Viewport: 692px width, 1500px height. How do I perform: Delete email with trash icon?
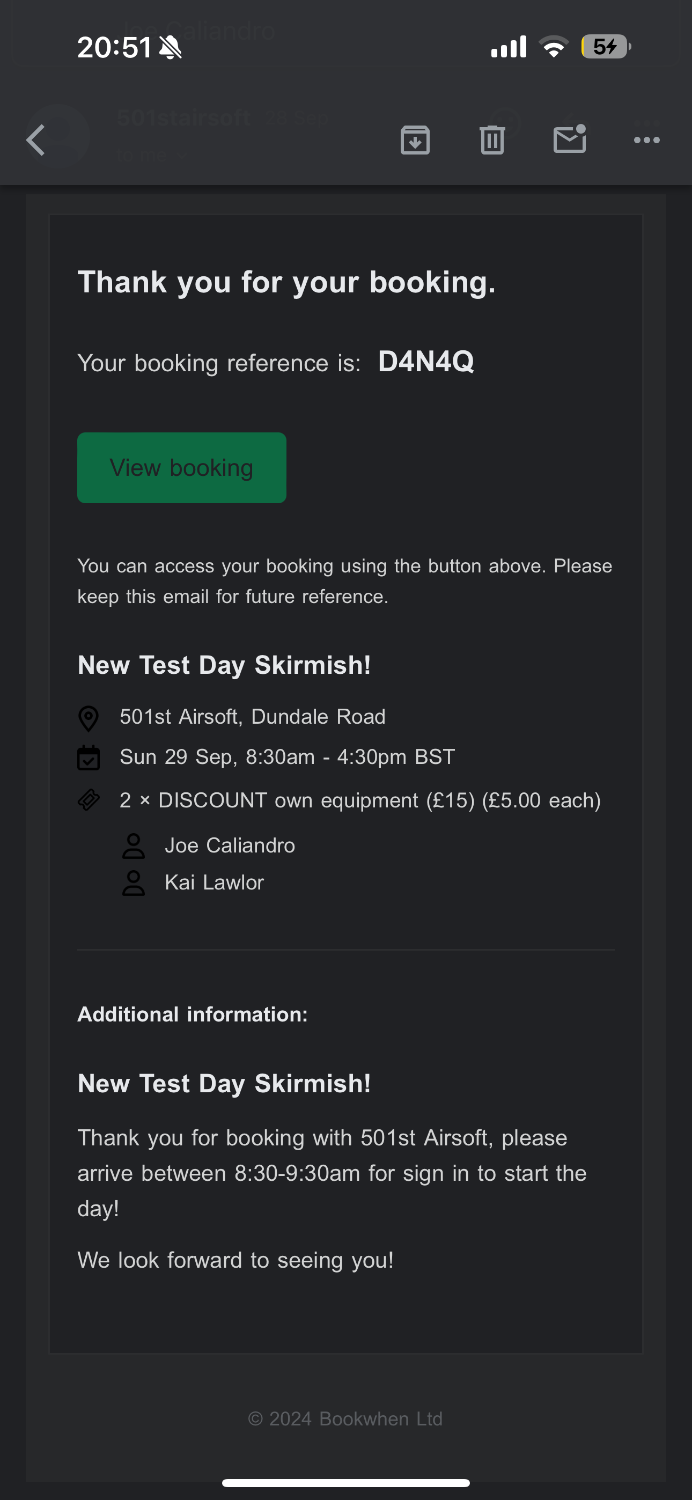click(x=492, y=140)
